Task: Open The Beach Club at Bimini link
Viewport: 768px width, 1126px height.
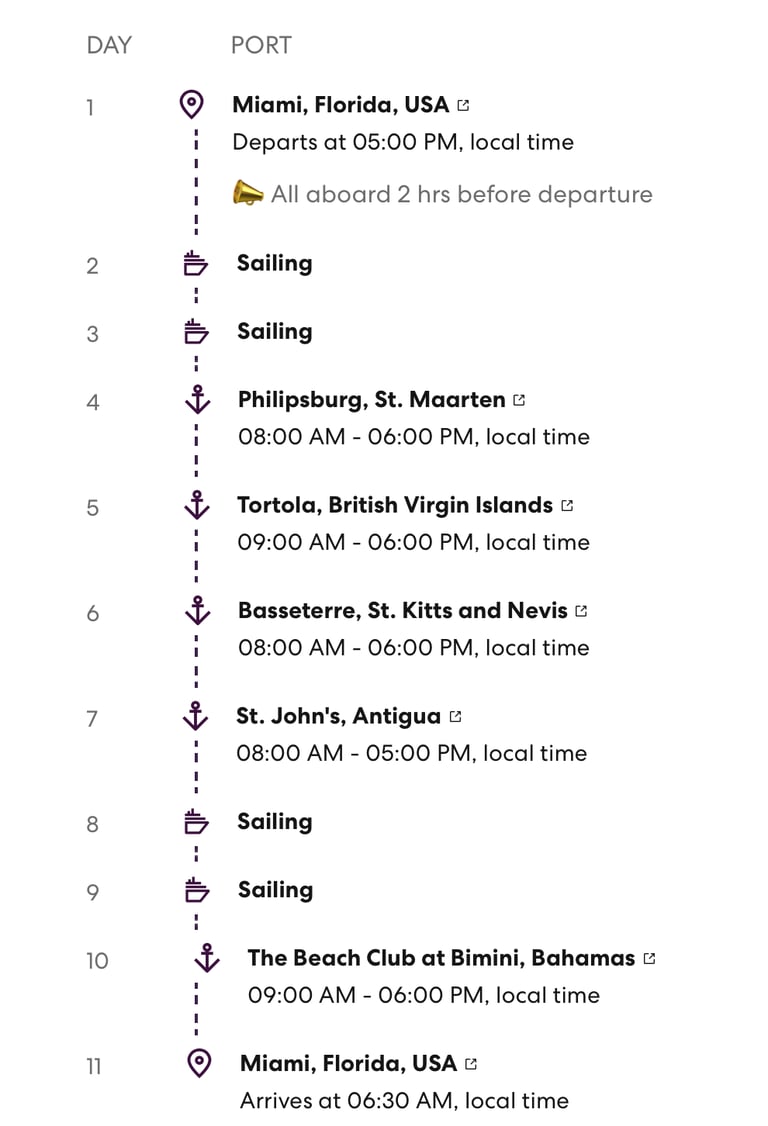Action: coord(440,958)
